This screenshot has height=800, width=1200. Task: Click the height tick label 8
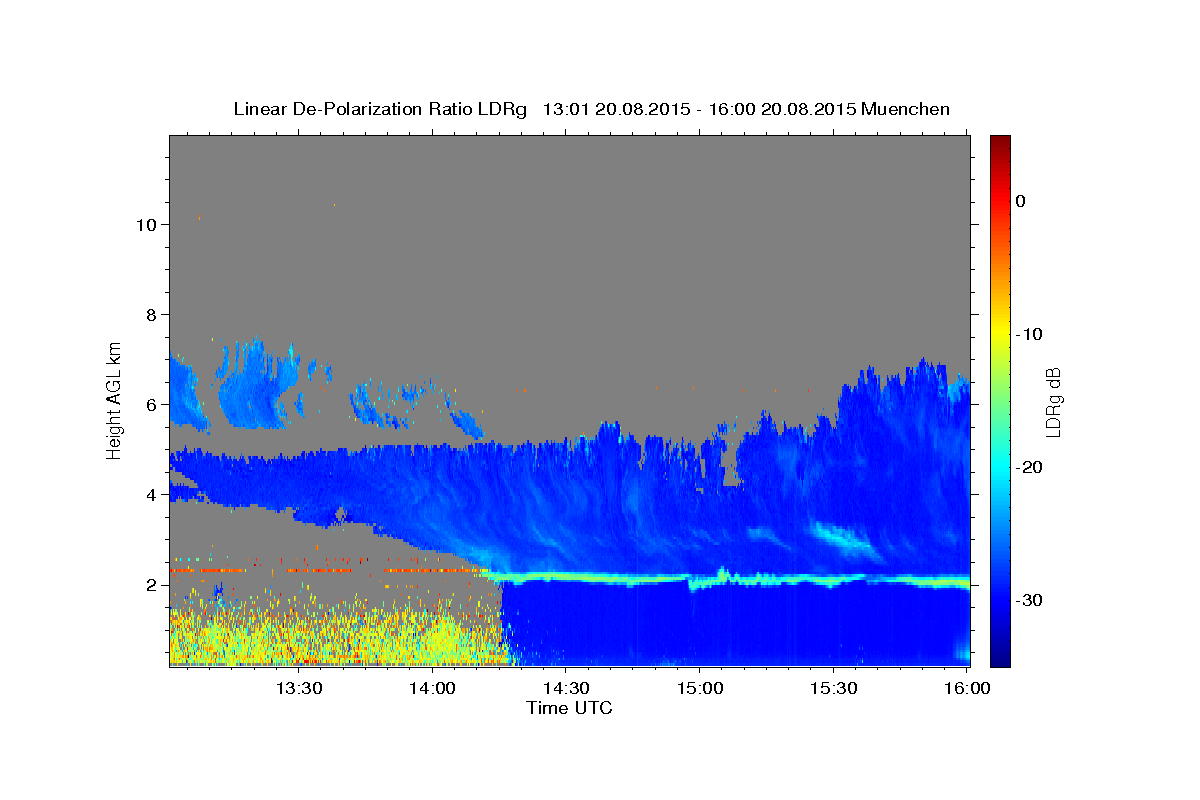click(x=150, y=314)
